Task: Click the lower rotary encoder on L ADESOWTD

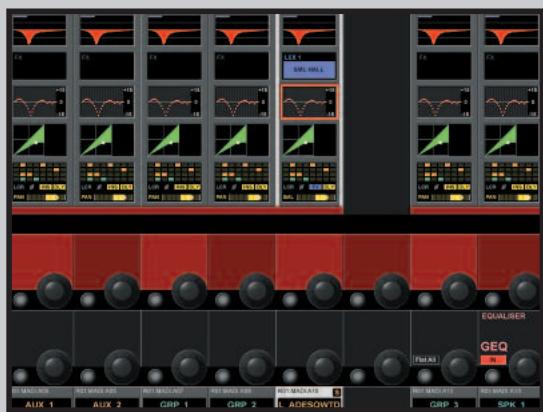Action: (x=324, y=367)
